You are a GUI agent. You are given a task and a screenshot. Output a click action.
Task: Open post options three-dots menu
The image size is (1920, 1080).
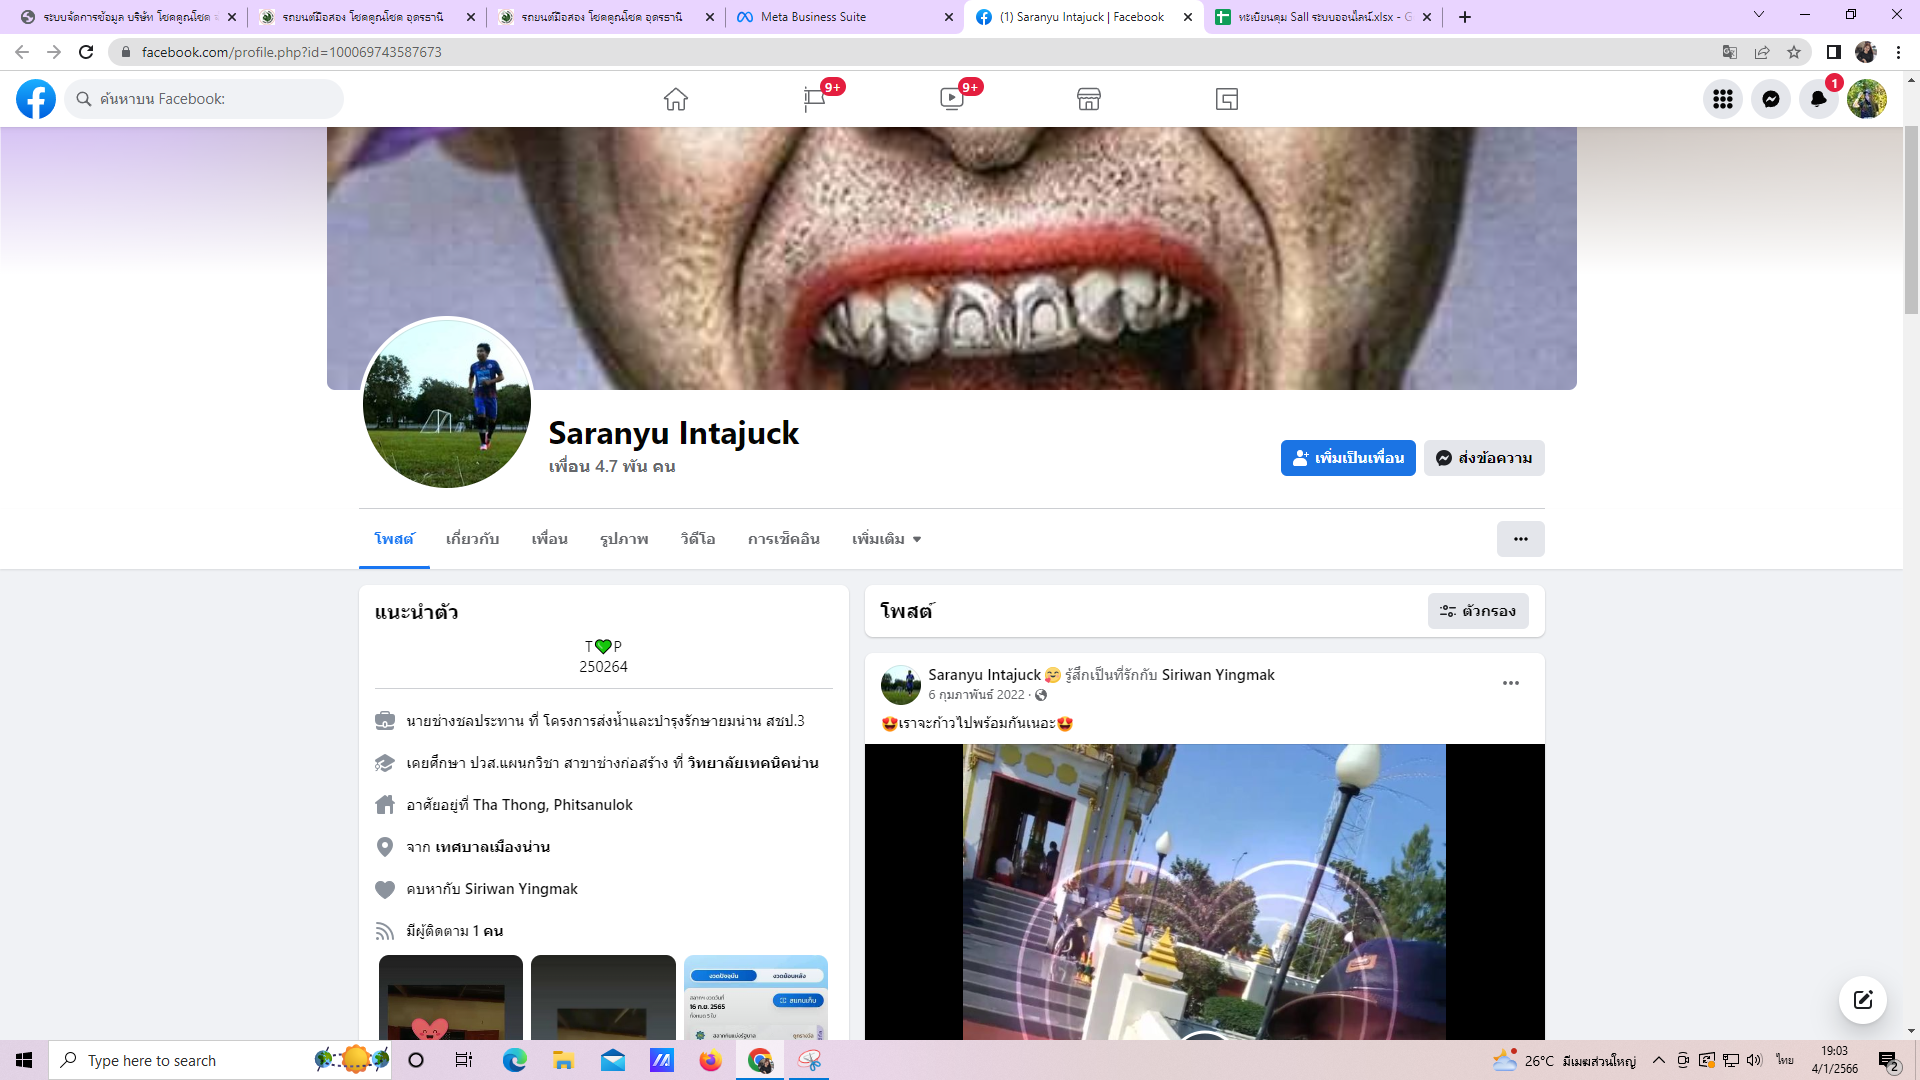[1510, 683]
